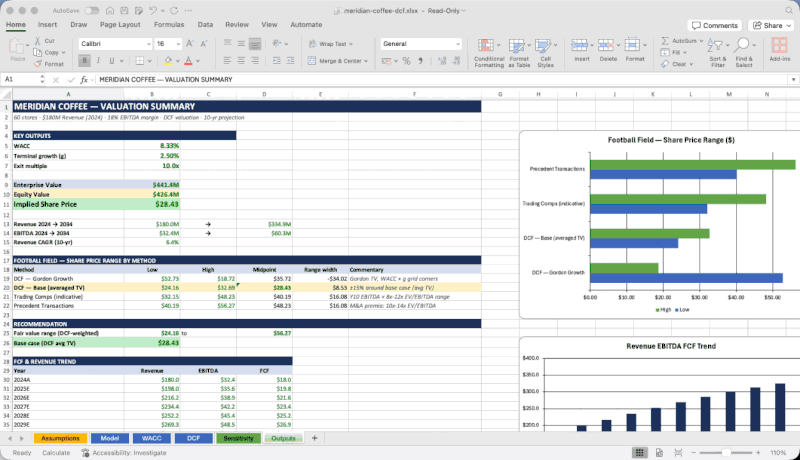Open the Sort & Filter menu

tap(717, 53)
